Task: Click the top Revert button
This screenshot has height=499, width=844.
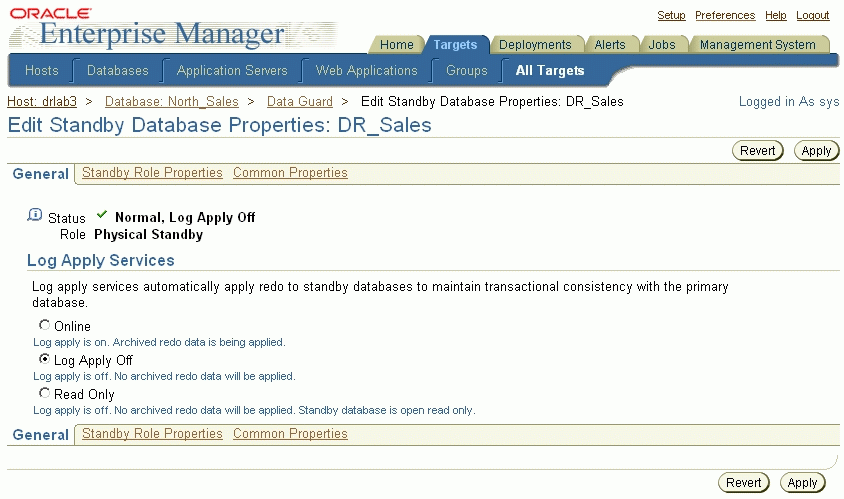Action: pyautogui.click(x=757, y=151)
